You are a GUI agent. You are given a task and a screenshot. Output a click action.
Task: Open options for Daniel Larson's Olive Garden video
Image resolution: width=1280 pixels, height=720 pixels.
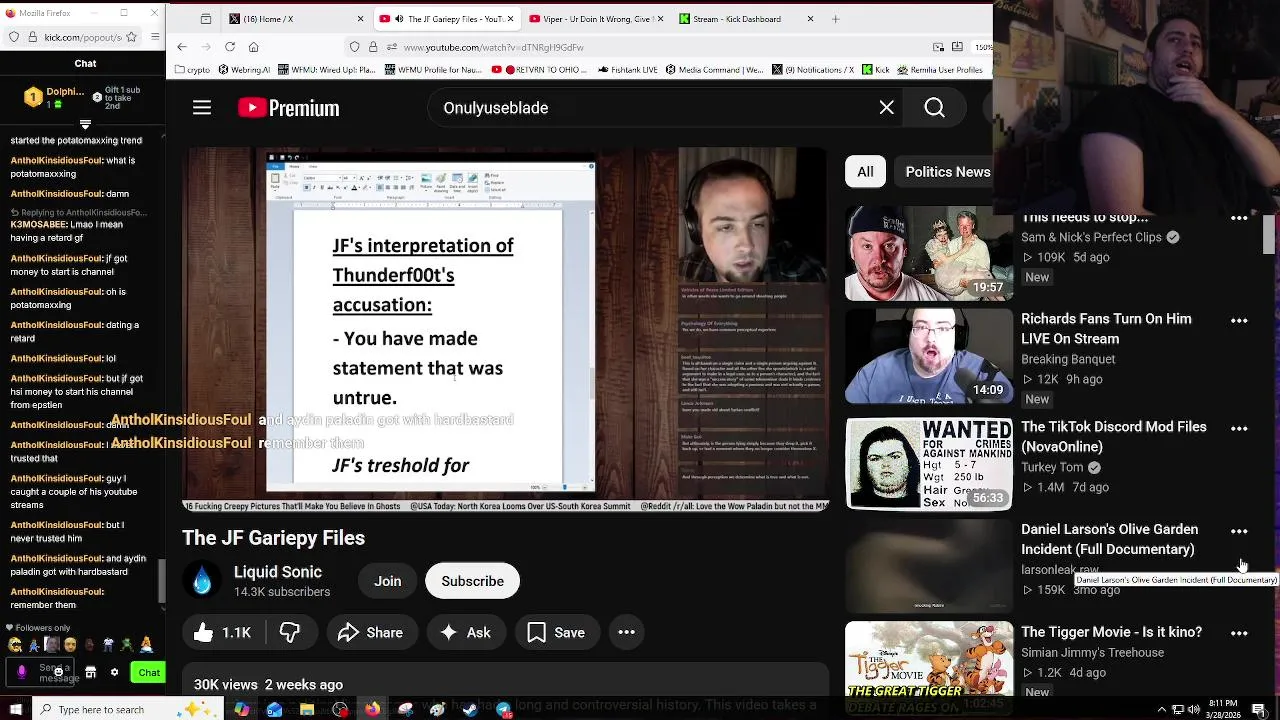(1239, 532)
